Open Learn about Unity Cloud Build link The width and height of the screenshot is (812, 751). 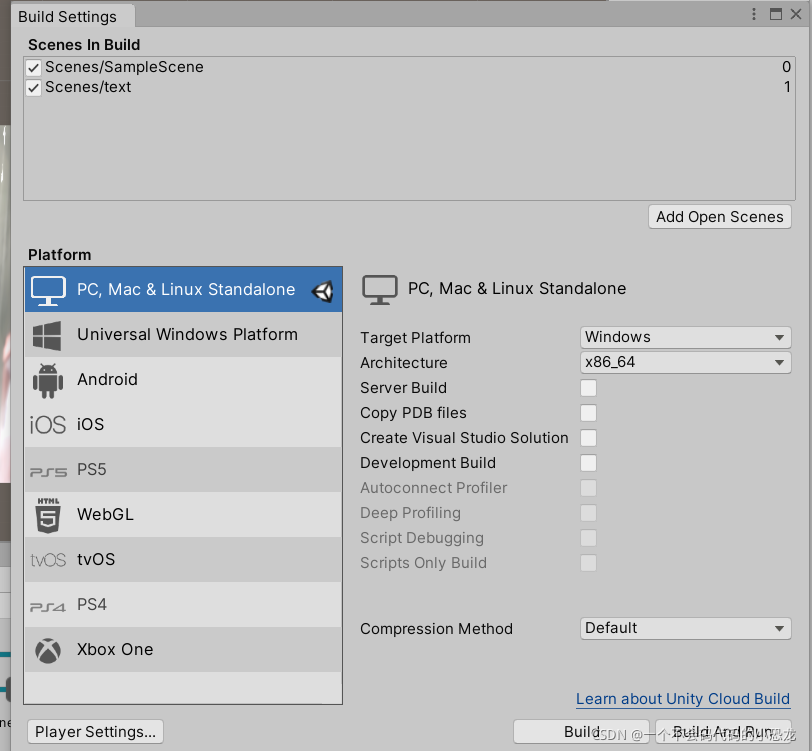[x=683, y=699]
